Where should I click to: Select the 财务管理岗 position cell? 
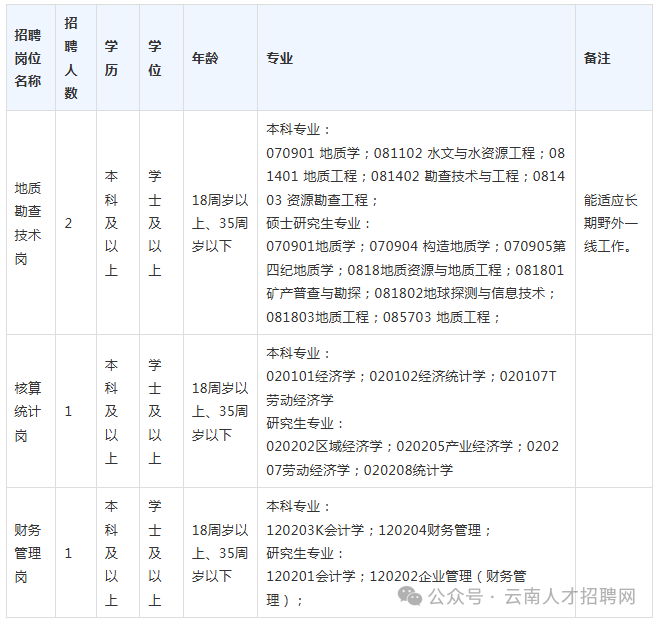coord(31,553)
